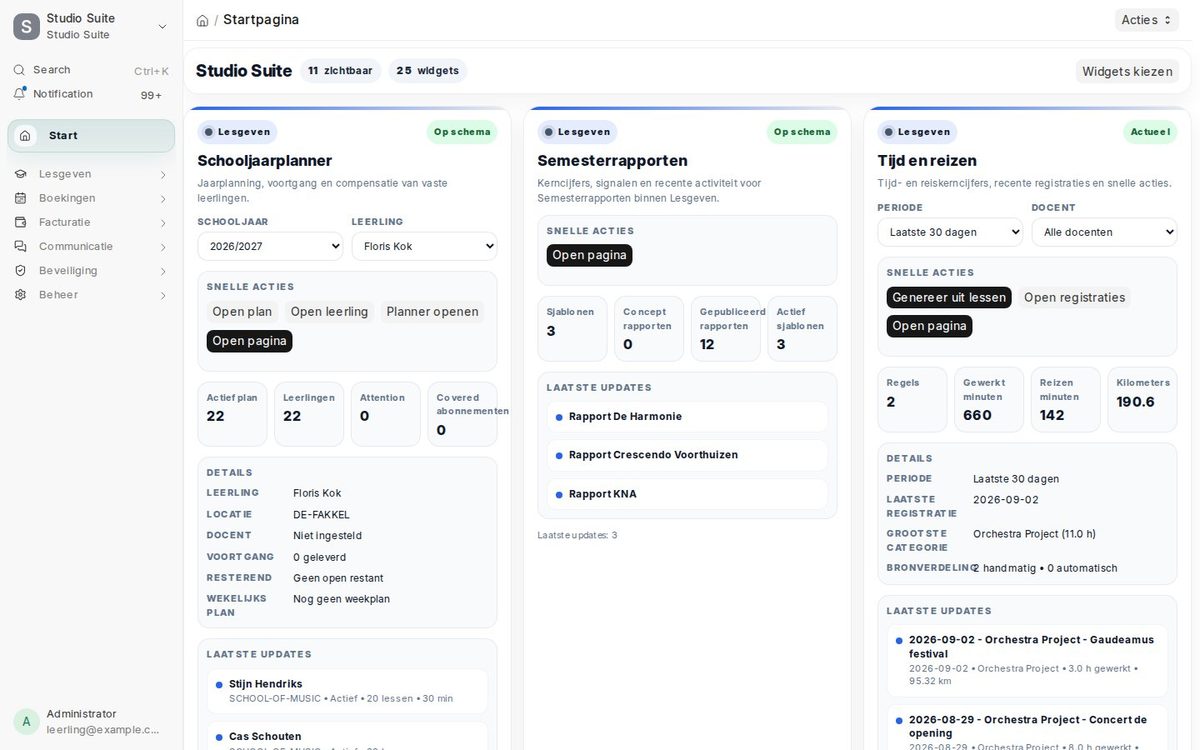Screen dimensions: 1200x750
Task: Click the Lesgeven tag on Semesterrapporten card
Action: pos(577,132)
